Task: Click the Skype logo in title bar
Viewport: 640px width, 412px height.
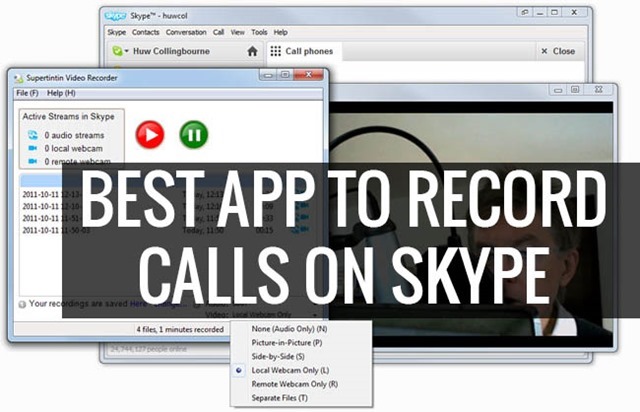Action: click(116, 16)
